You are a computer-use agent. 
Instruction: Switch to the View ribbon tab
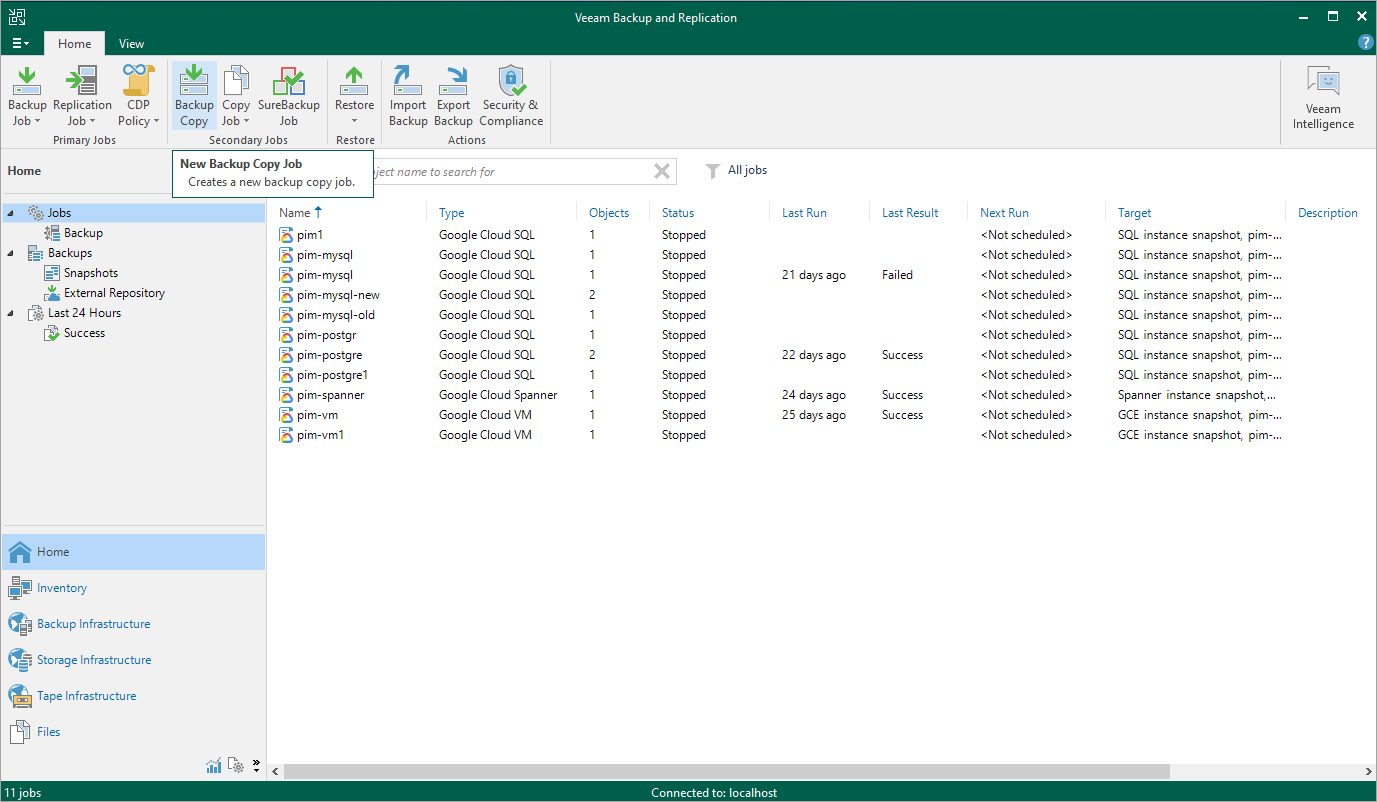point(131,44)
